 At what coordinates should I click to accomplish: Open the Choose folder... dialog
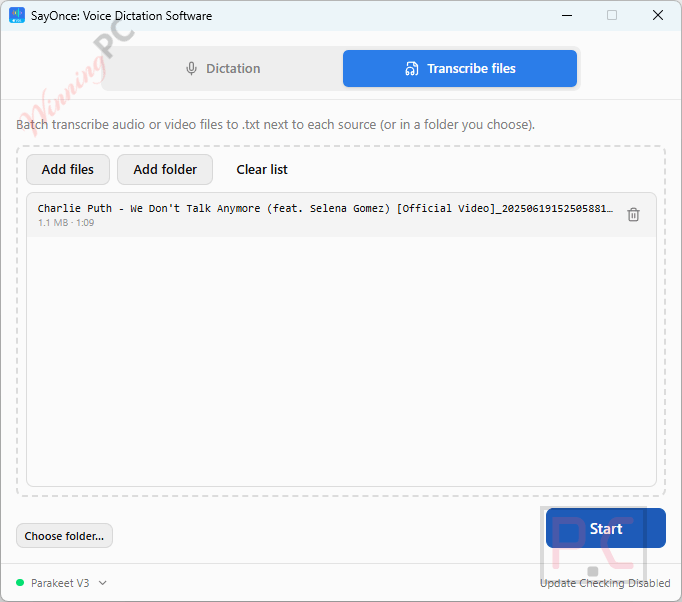[64, 535]
